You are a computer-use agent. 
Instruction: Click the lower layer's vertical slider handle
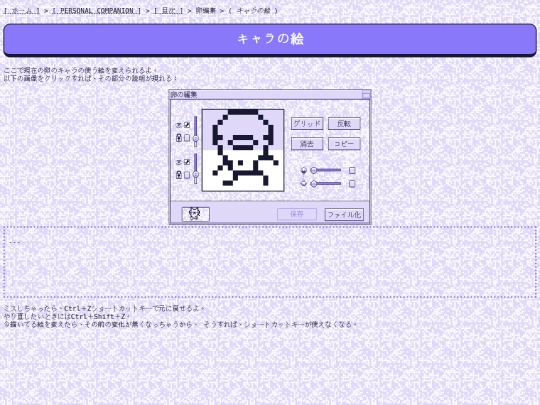(196, 175)
